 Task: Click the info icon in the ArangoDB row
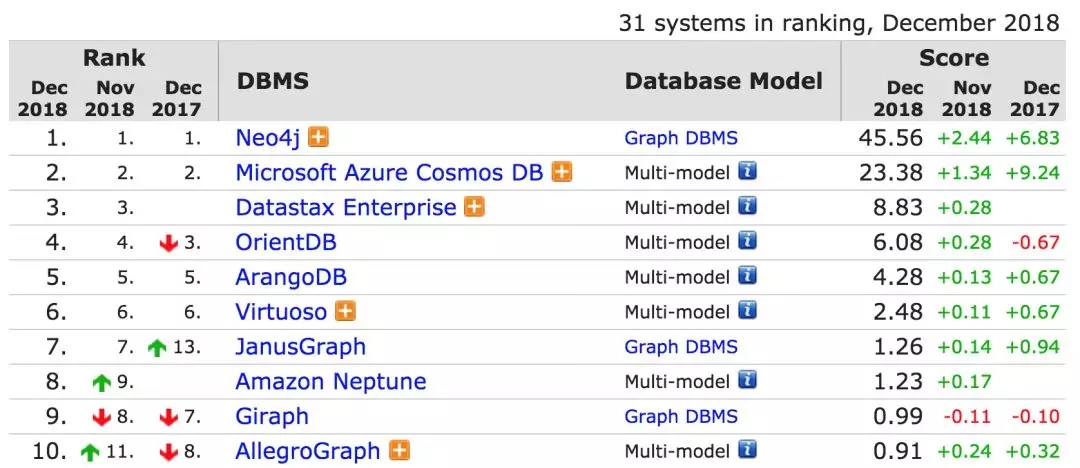pyautogui.click(x=747, y=276)
